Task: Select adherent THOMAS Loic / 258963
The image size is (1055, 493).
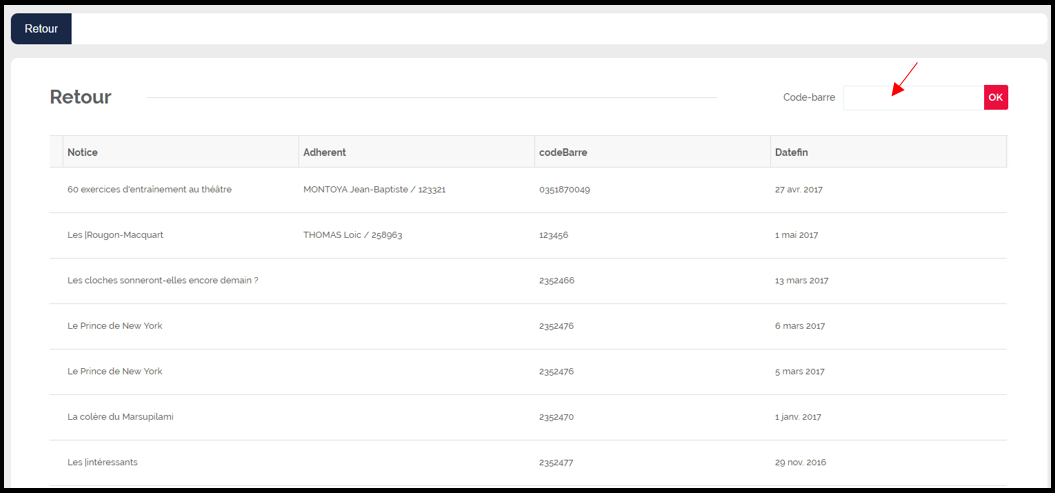Action: pos(353,235)
